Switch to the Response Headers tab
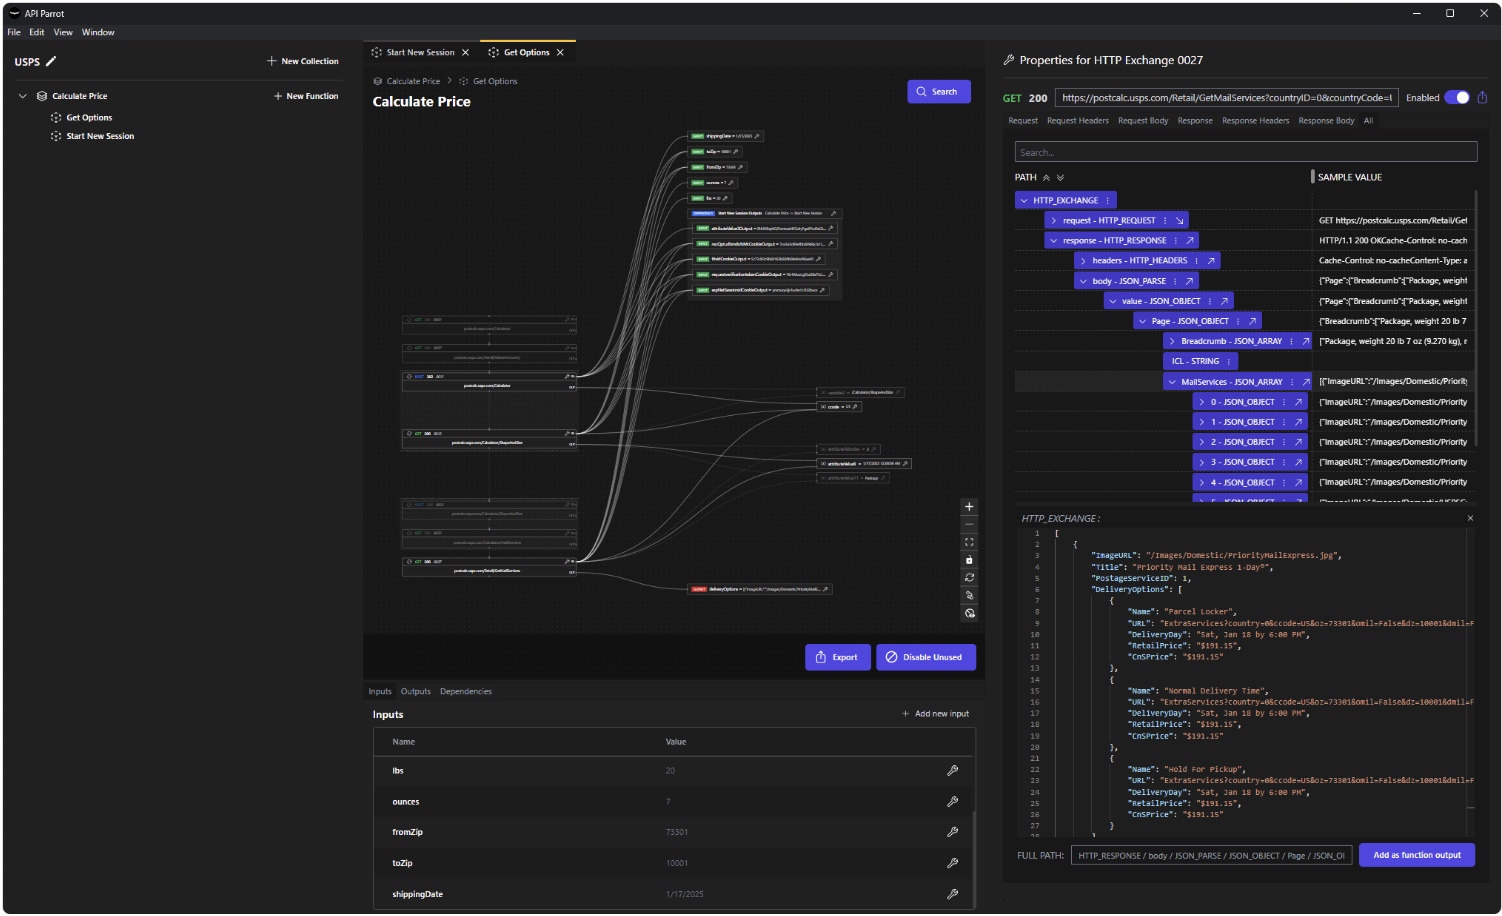The height and width of the screenshot is (916, 1502). tap(1255, 121)
